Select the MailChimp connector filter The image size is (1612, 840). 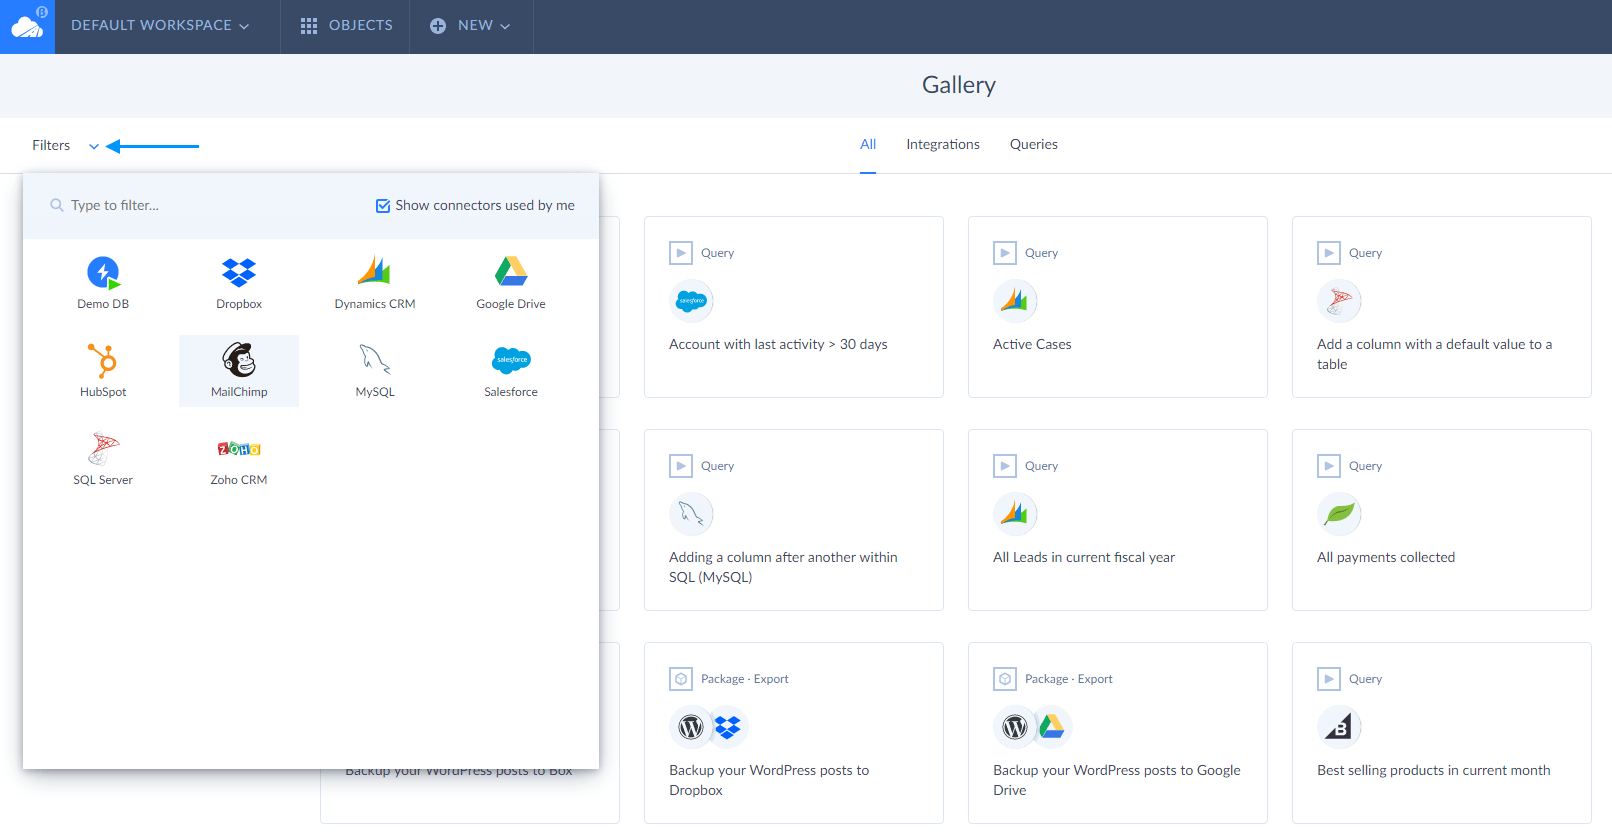click(239, 371)
